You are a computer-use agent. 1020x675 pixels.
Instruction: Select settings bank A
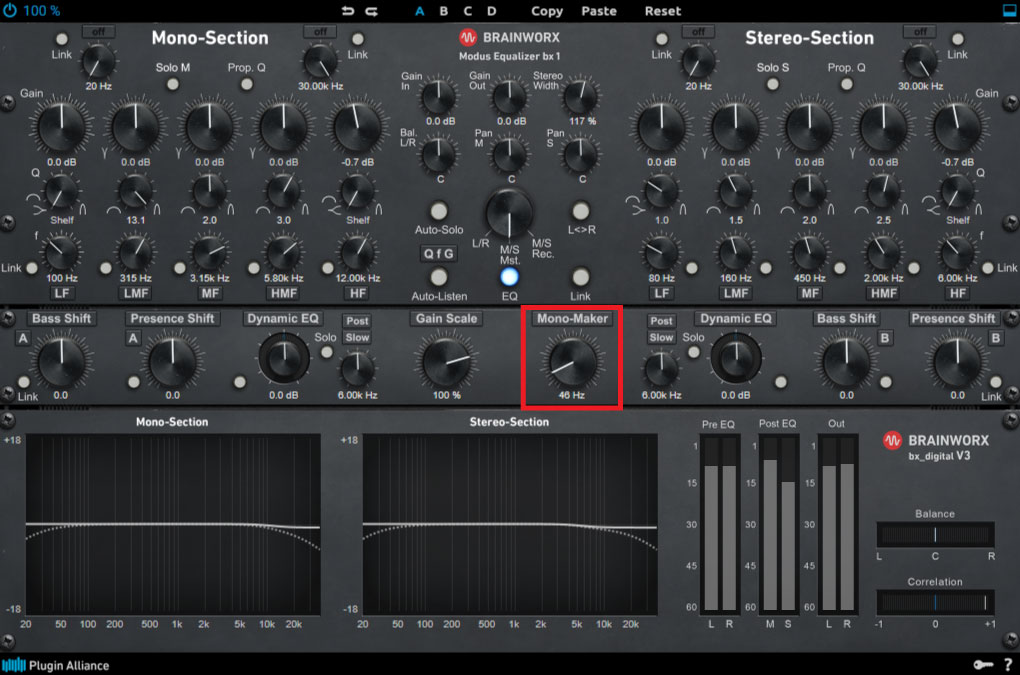420,11
